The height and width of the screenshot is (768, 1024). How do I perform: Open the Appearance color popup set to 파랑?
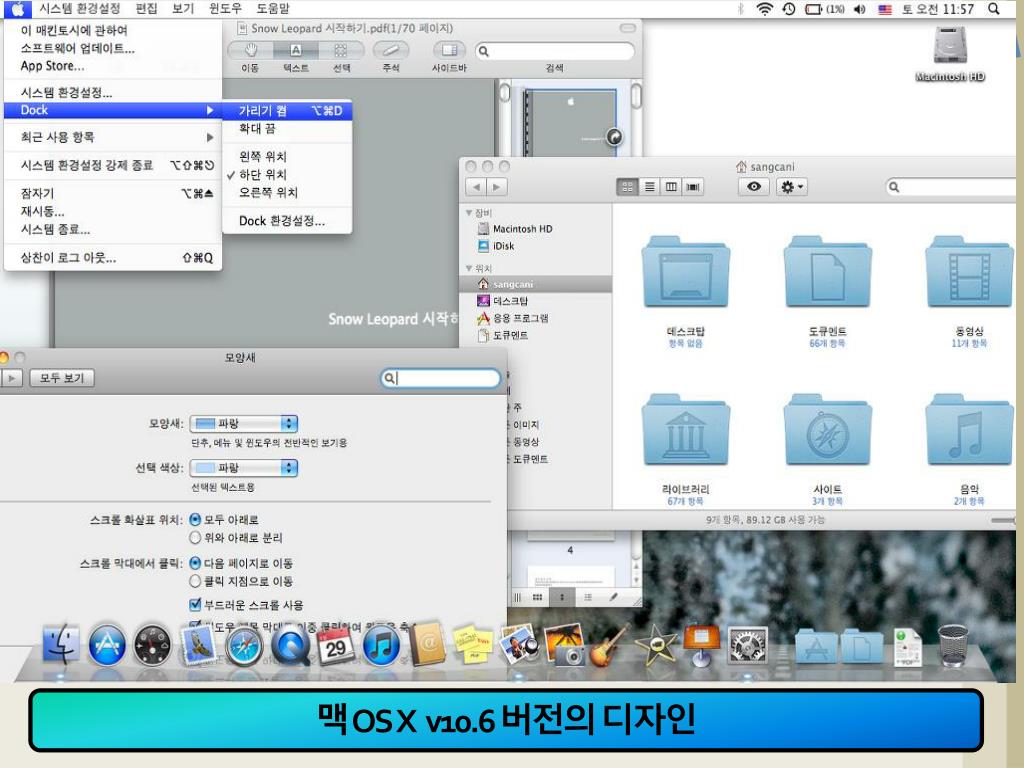click(x=244, y=424)
